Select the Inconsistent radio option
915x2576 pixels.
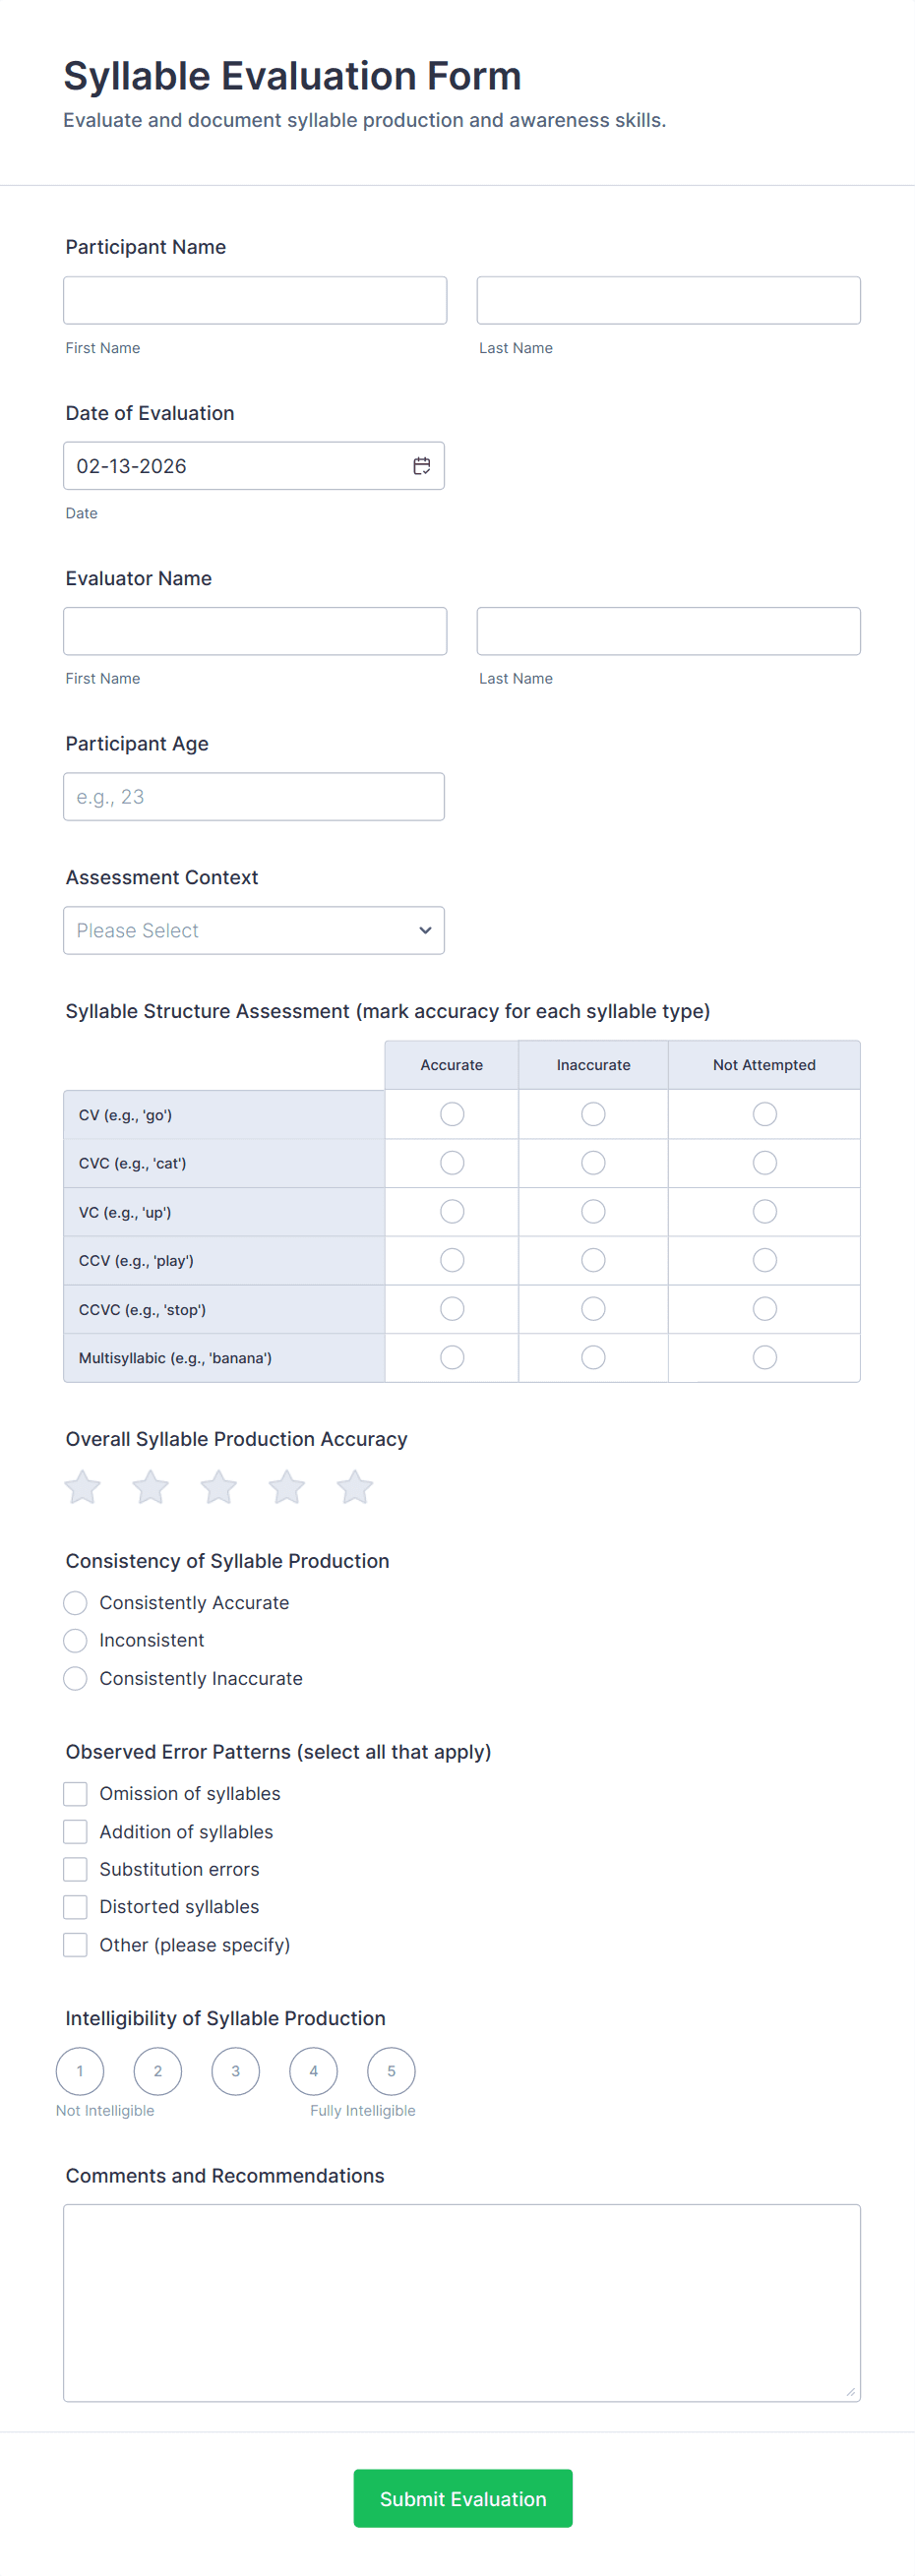point(75,1640)
